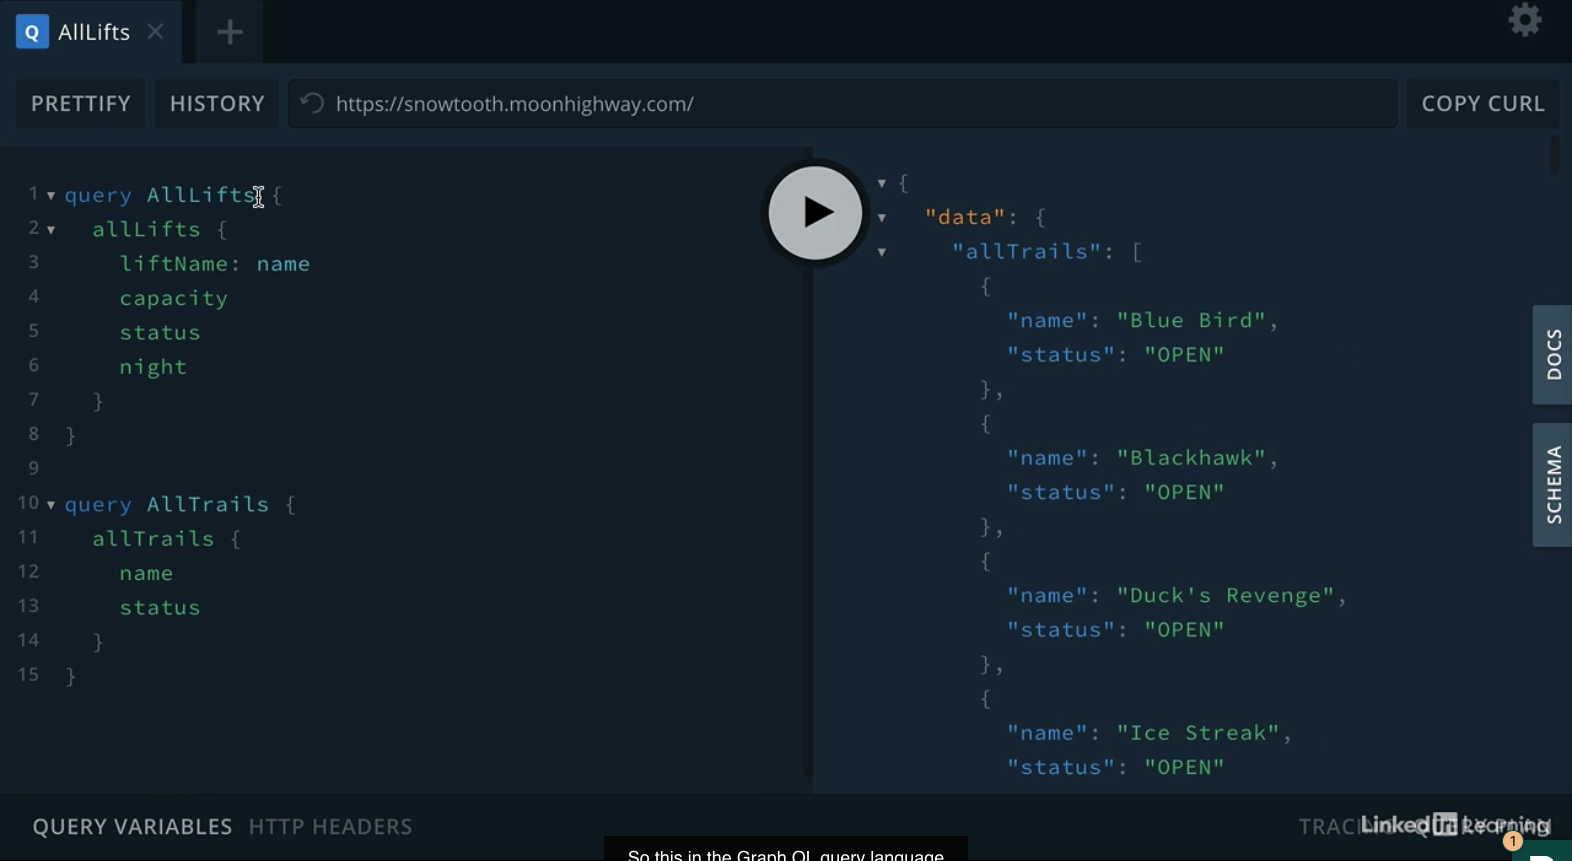Screen dimensions: 1572x861
Task: Click "Blue Bird" value in the response
Action: (x=1192, y=321)
